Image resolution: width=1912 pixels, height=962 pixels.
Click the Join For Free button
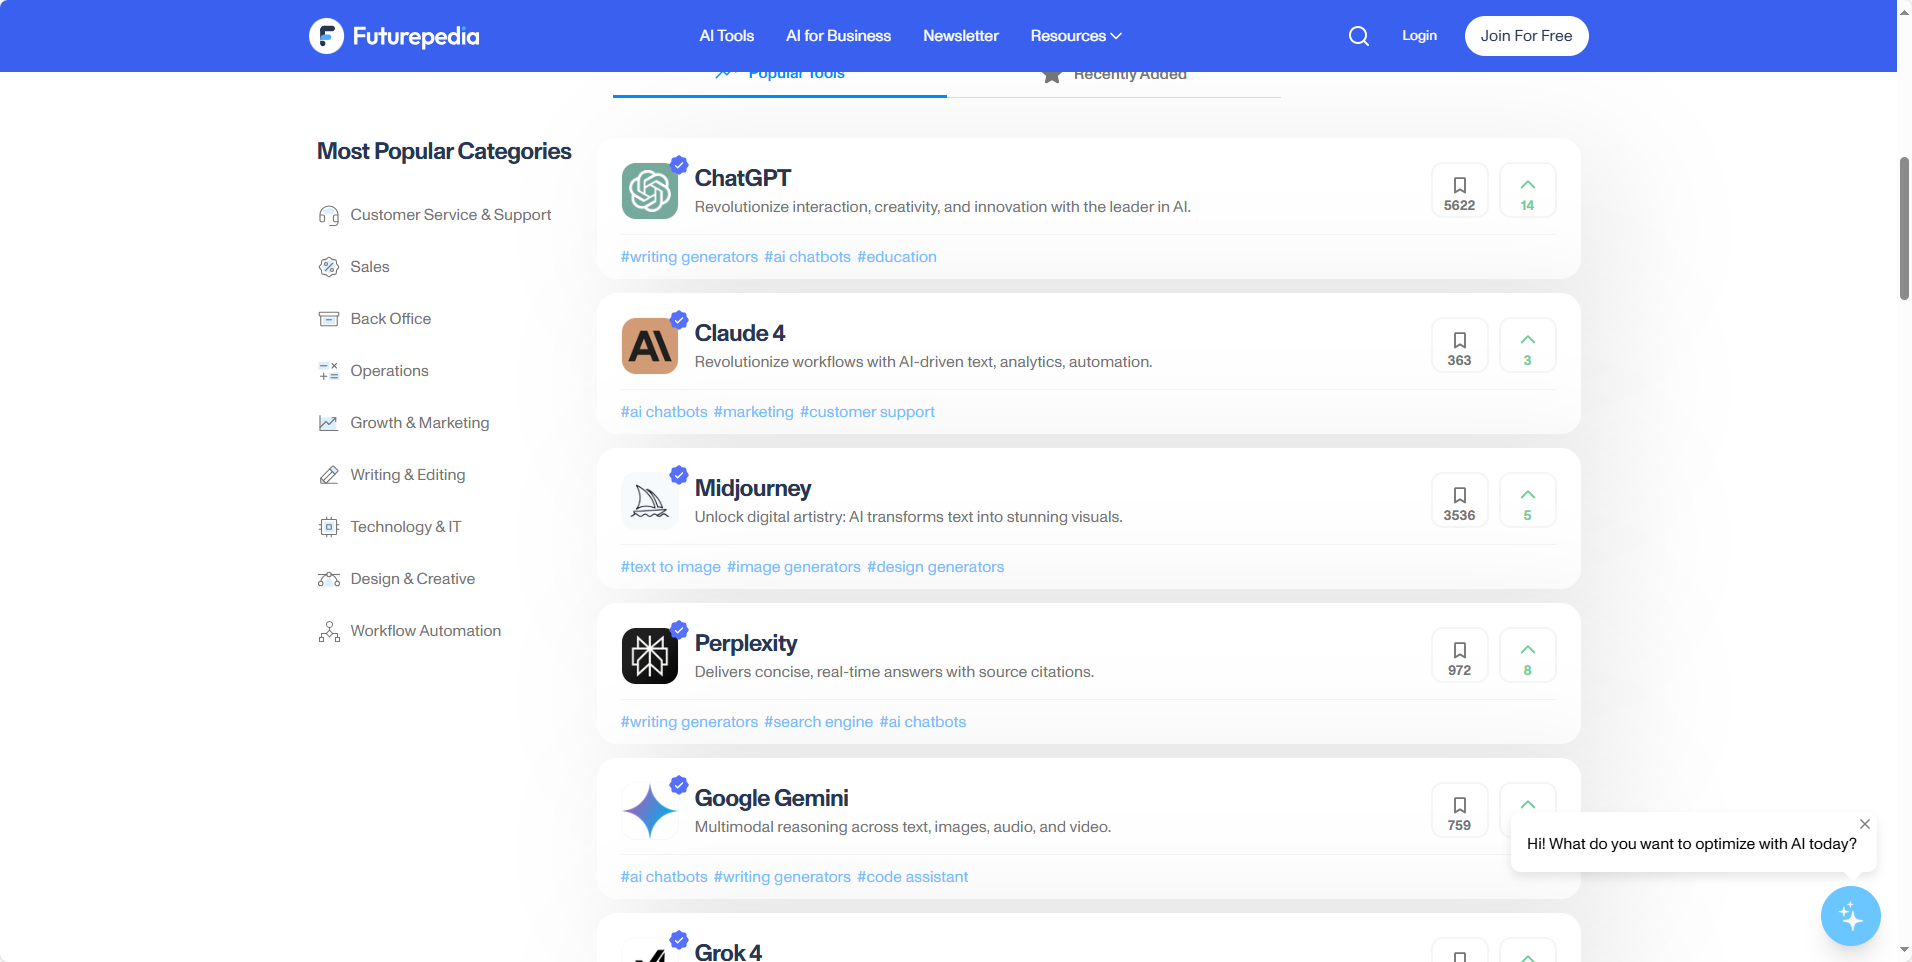1526,36
